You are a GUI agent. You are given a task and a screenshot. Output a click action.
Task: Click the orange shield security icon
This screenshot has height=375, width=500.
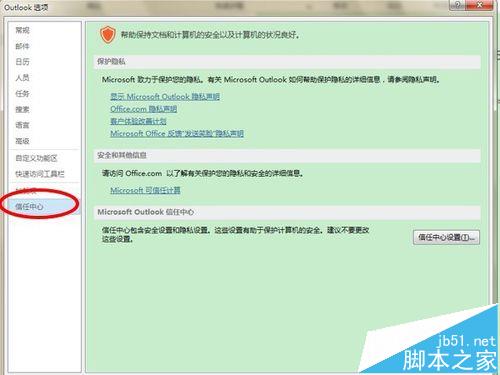pyautogui.click(x=108, y=35)
